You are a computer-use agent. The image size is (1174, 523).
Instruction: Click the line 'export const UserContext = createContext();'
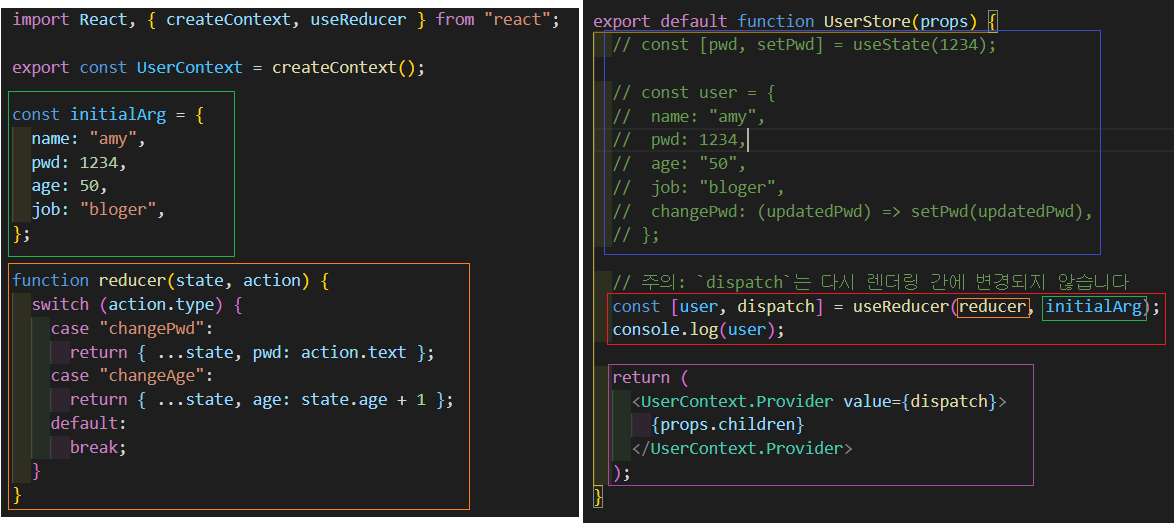pos(219,67)
